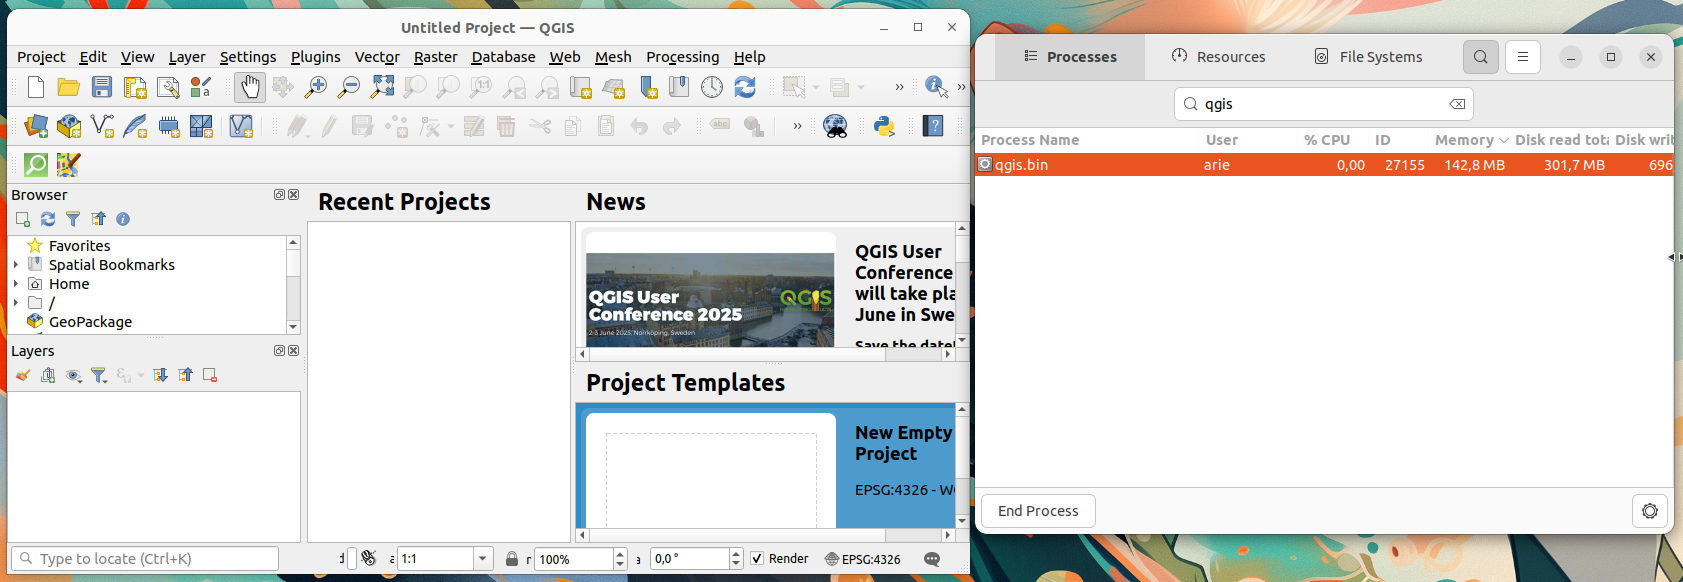Create a new QGIS project
Screen dimensions: 1683x582
(36, 87)
